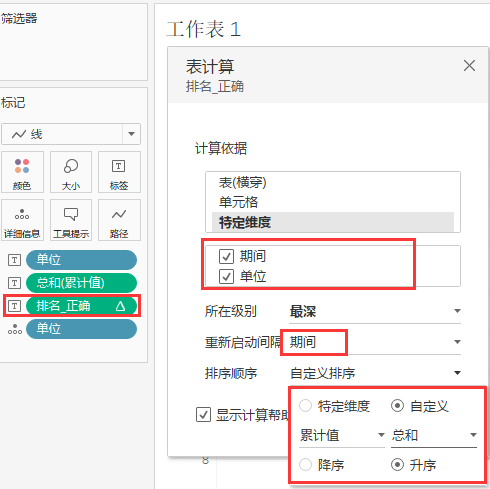Viewport: 490px width, 489px height.
Task: Open the 累计值 field dropdown
Action: pos(342,435)
